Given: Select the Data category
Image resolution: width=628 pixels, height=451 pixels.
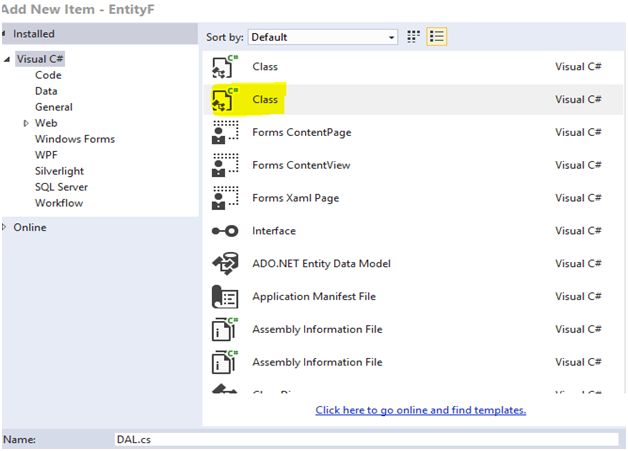Looking at the screenshot, I should click(x=46, y=91).
